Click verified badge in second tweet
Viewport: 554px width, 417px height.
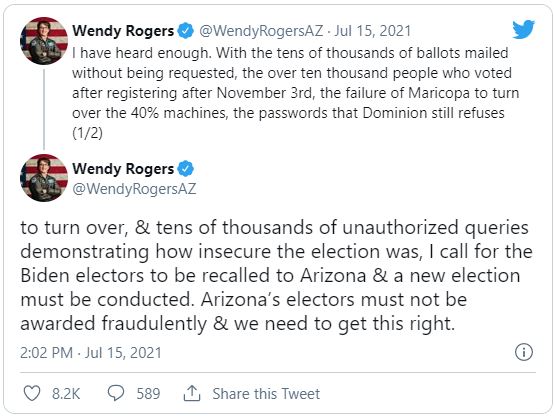185,169
